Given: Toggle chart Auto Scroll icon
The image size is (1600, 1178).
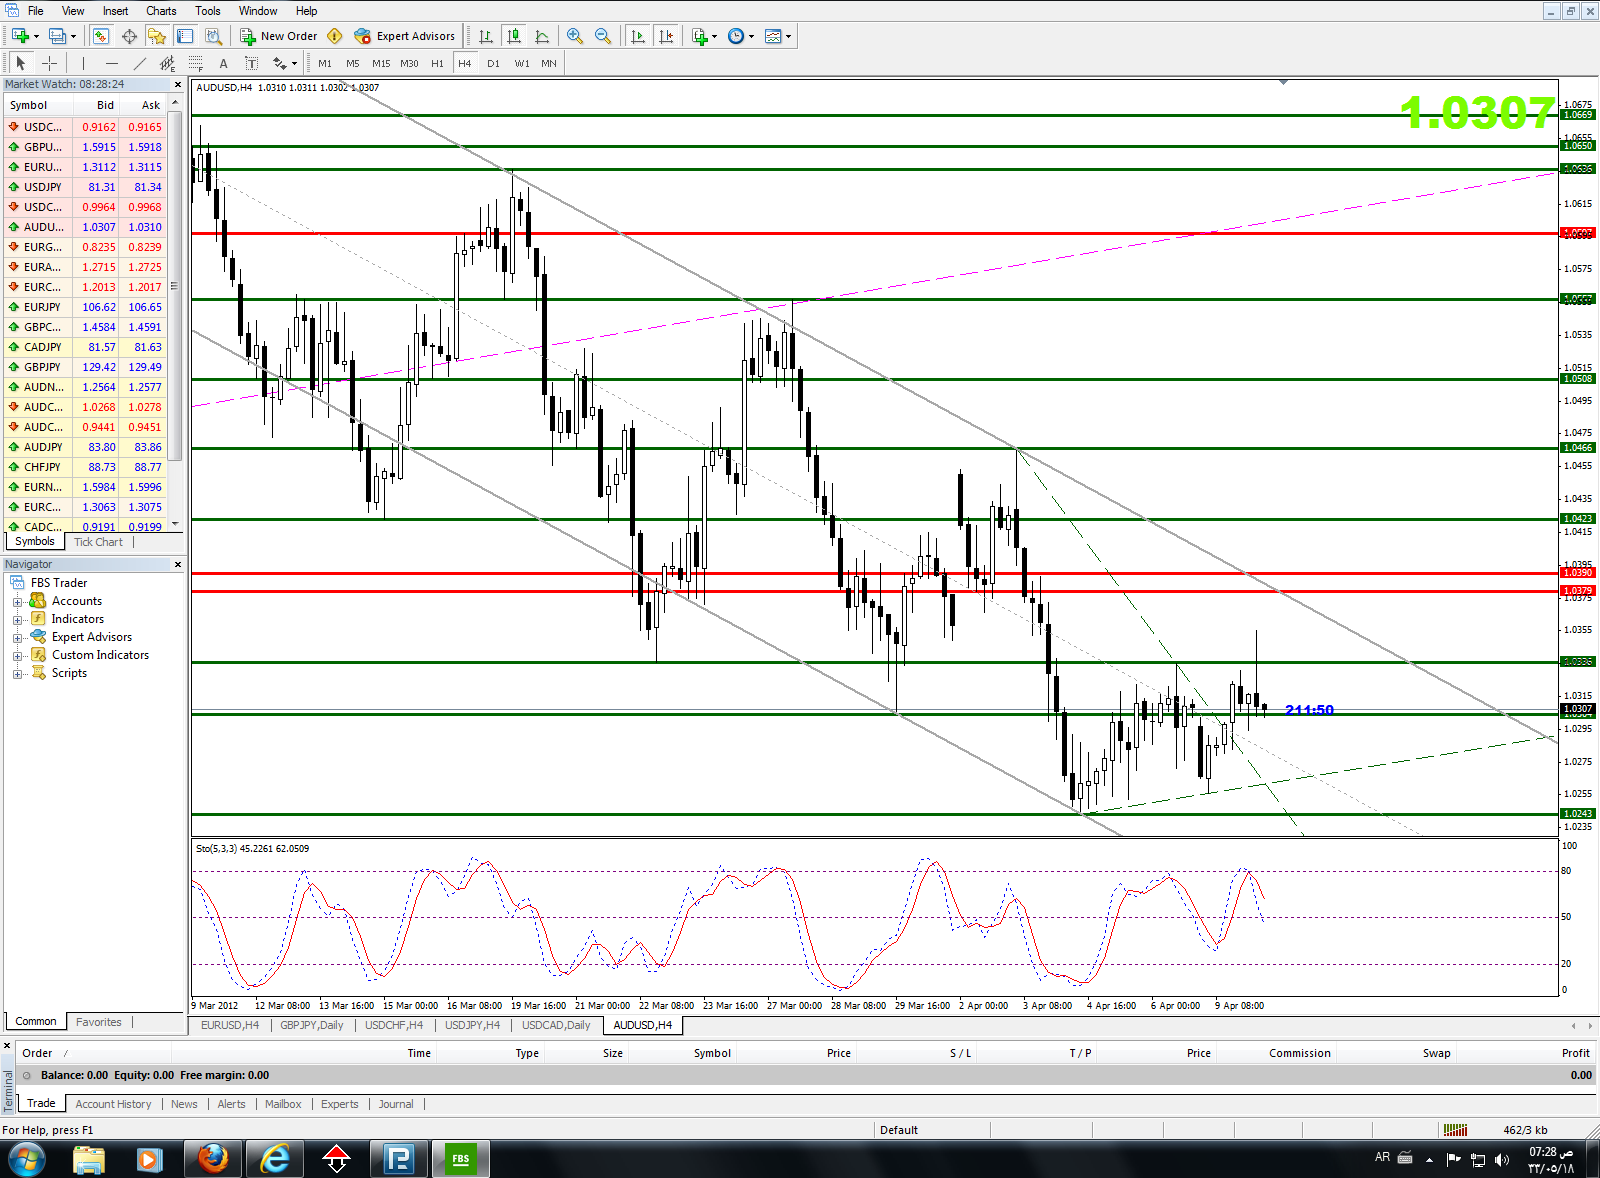Looking at the screenshot, I should pos(638,36).
